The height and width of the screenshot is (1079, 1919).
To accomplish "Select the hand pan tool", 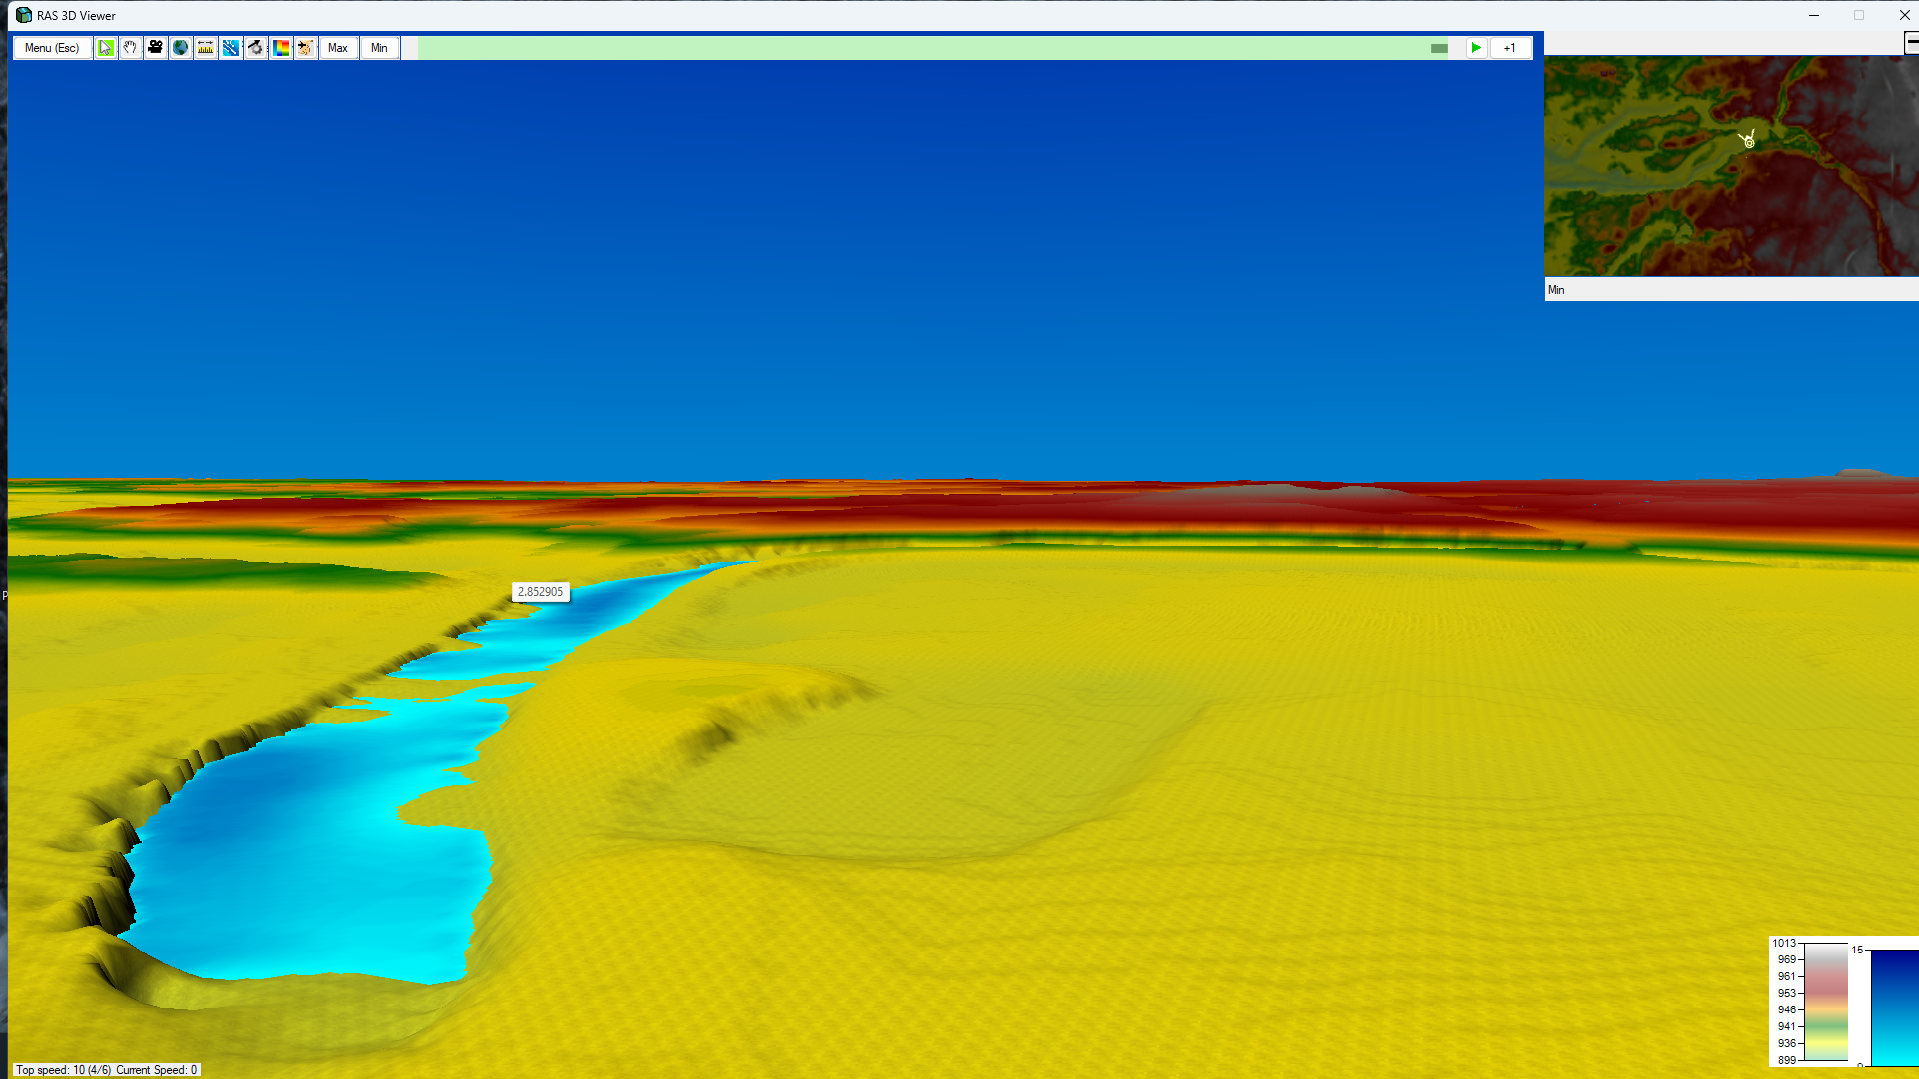I will [x=130, y=48].
